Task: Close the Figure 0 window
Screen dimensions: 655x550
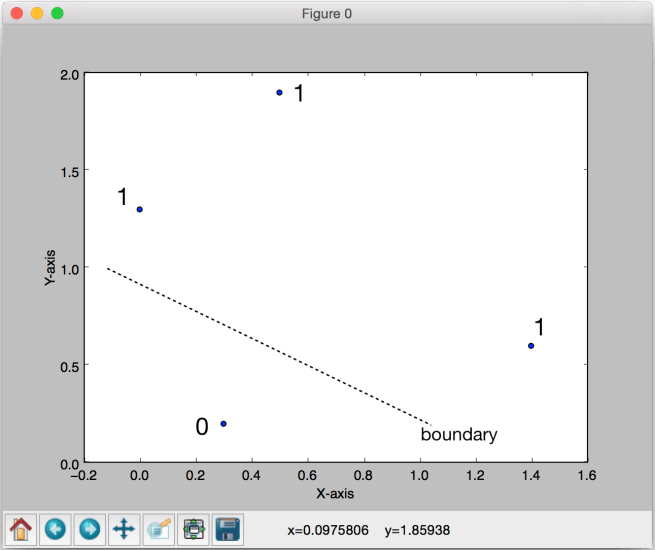Action: point(17,13)
